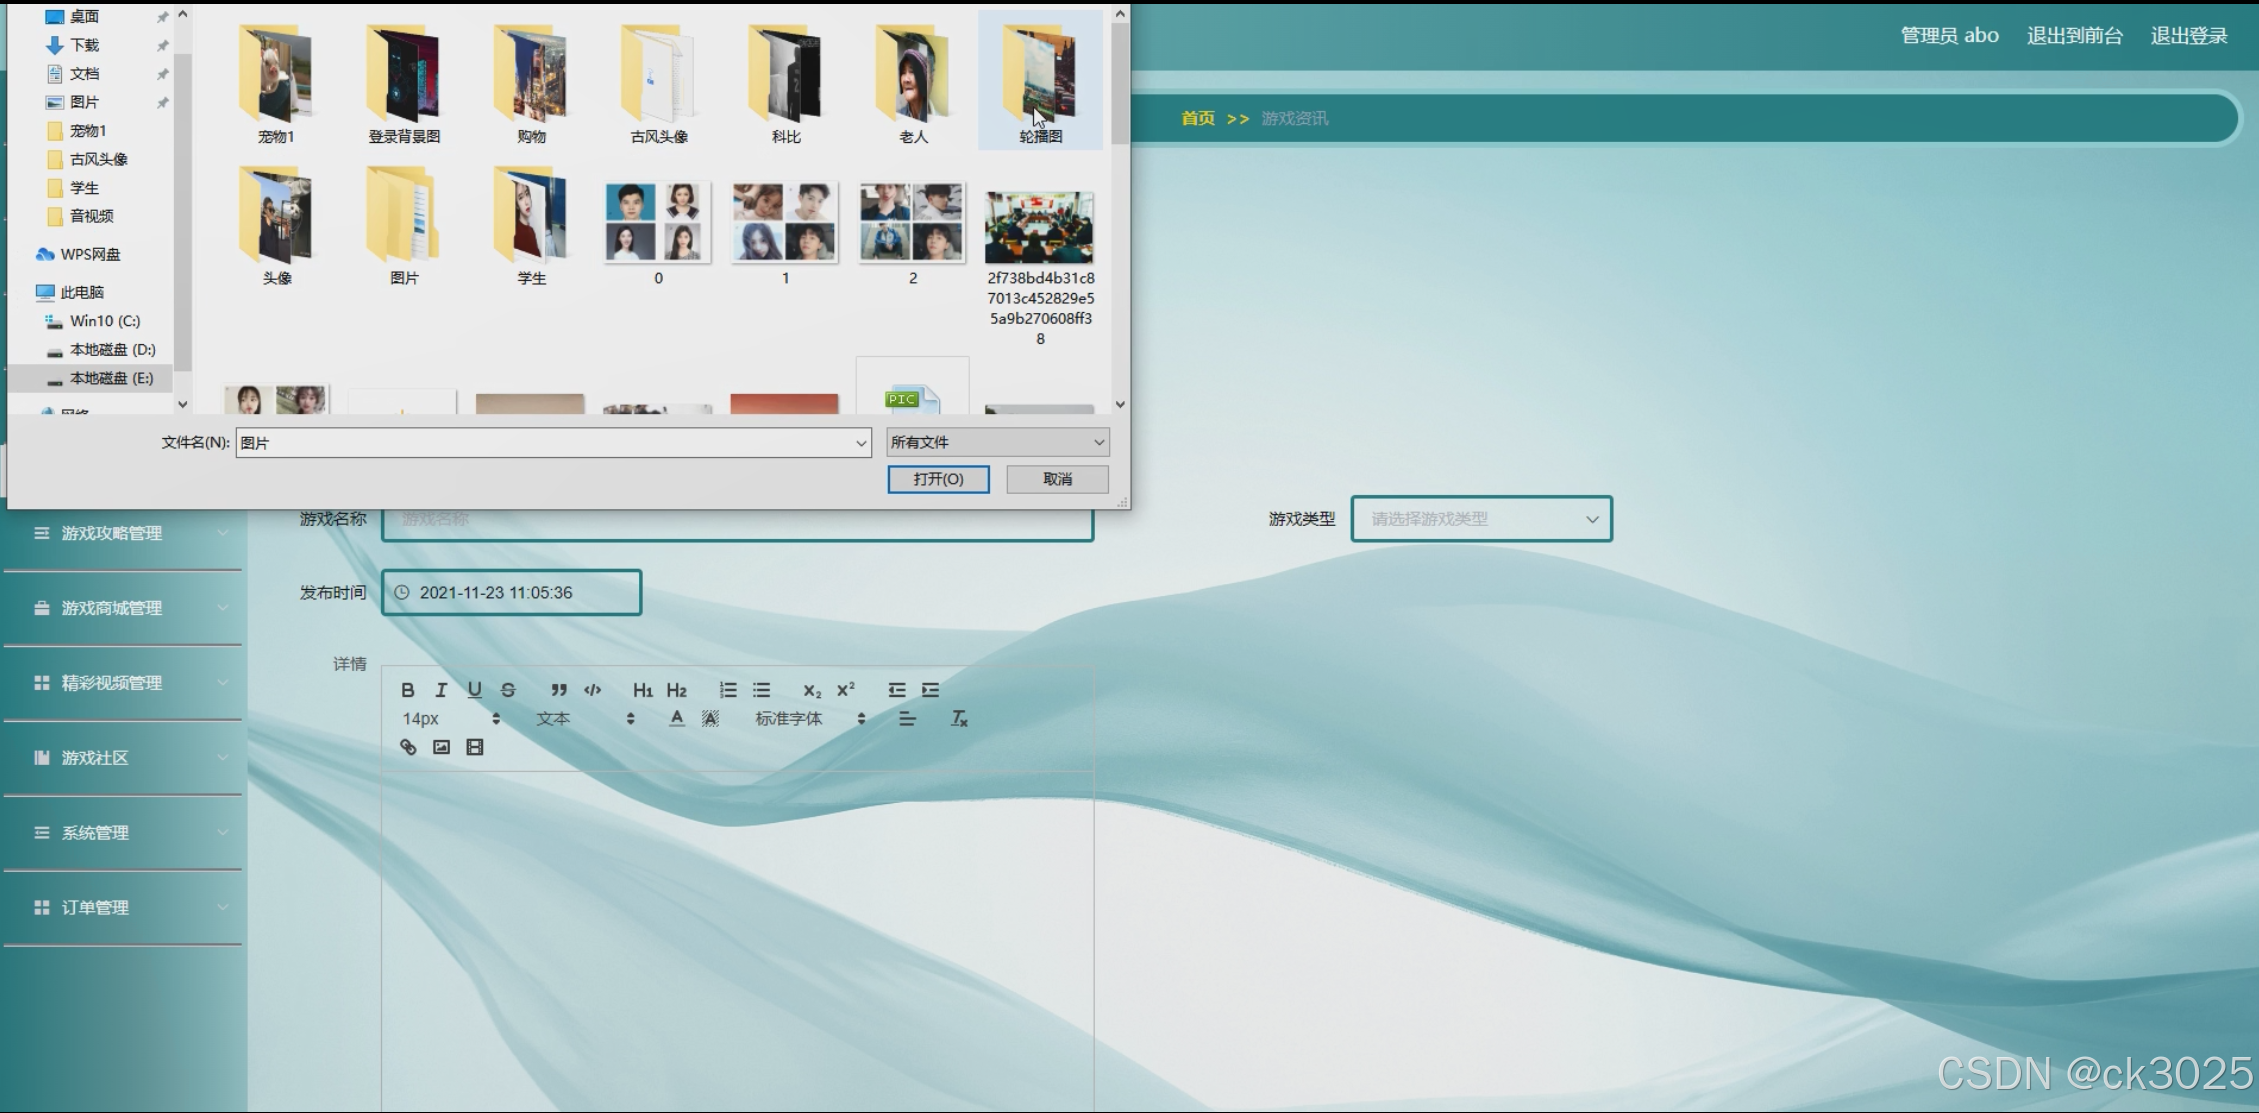2259x1113 pixels.
Task: Click 退出登录 in the top navigation
Action: point(2188,35)
